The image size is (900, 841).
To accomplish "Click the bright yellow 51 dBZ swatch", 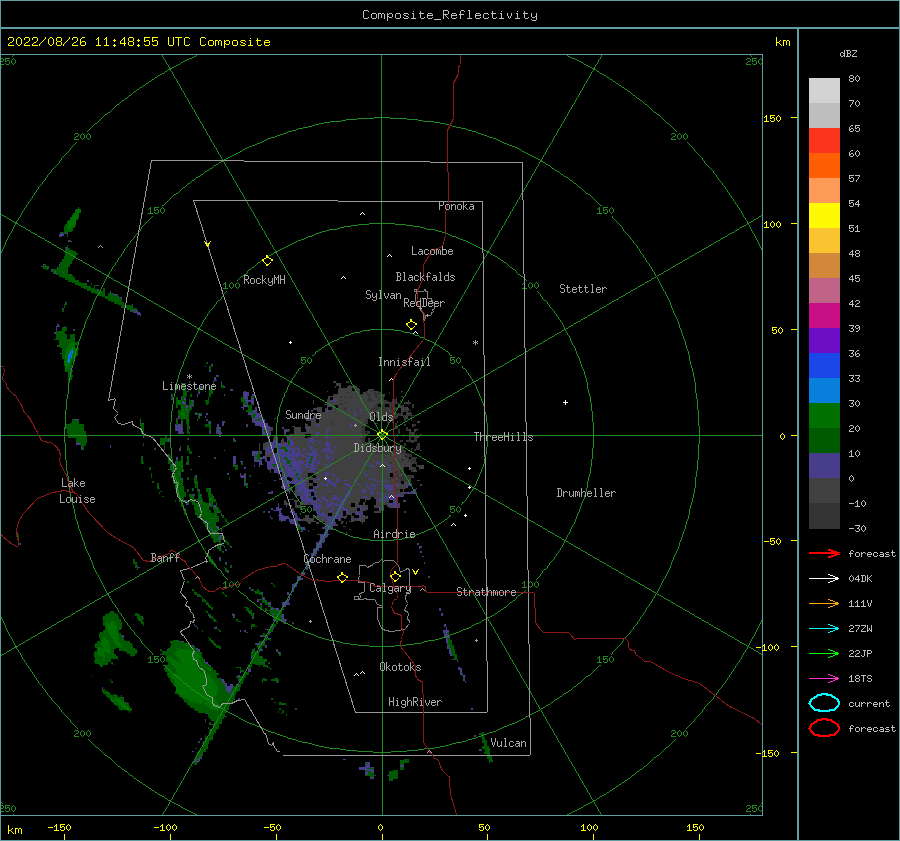I will (824, 216).
